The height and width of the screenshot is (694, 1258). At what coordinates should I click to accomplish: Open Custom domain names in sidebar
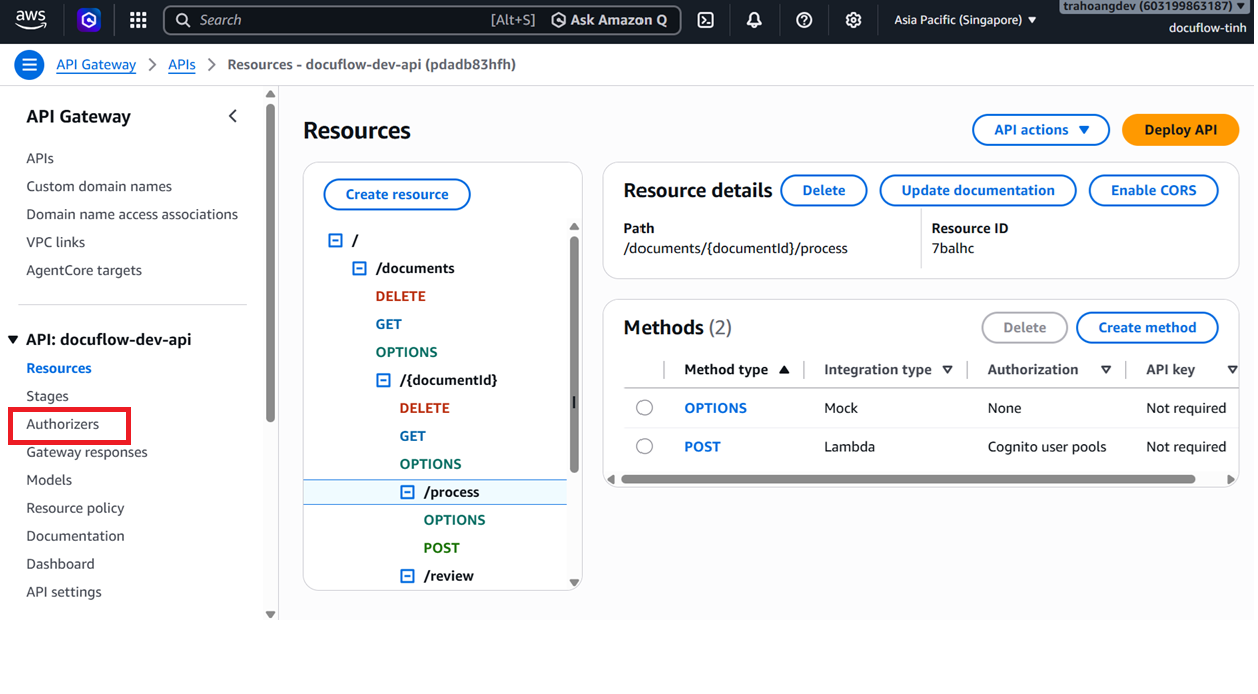coord(99,186)
